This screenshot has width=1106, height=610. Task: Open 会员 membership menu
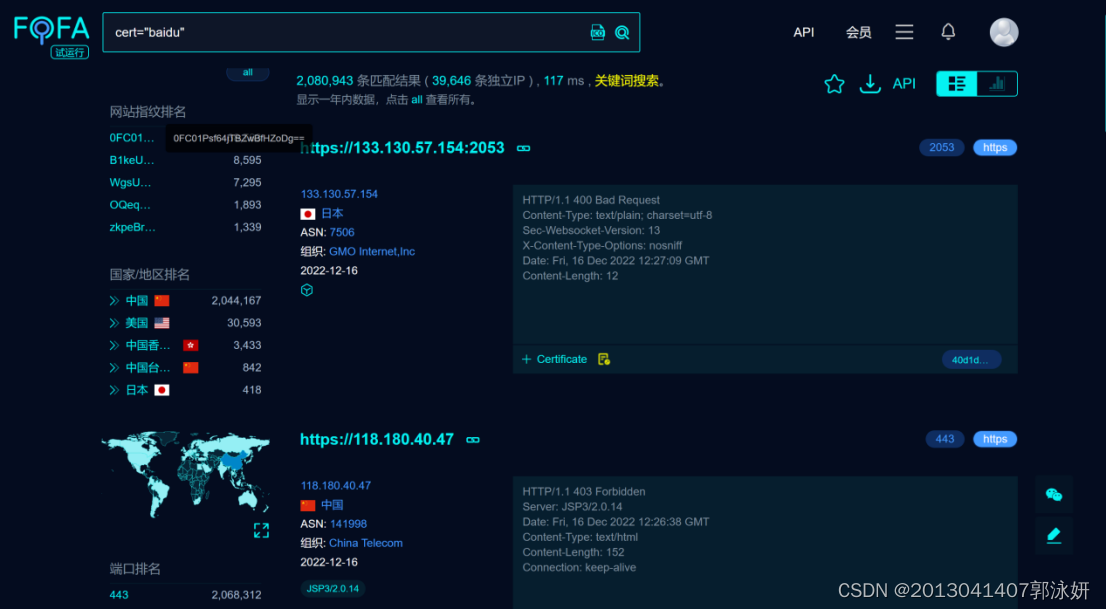(x=858, y=32)
